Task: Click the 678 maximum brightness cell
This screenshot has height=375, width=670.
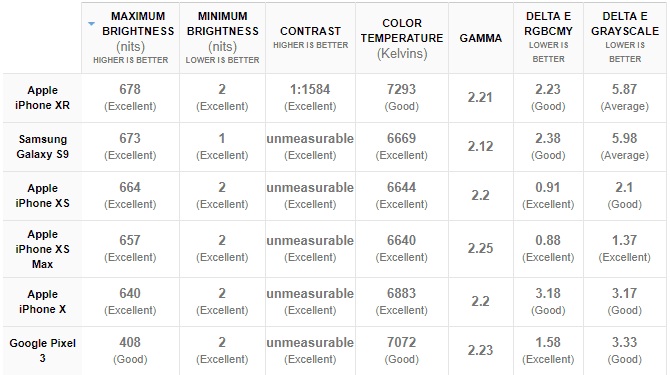Action: point(130,98)
